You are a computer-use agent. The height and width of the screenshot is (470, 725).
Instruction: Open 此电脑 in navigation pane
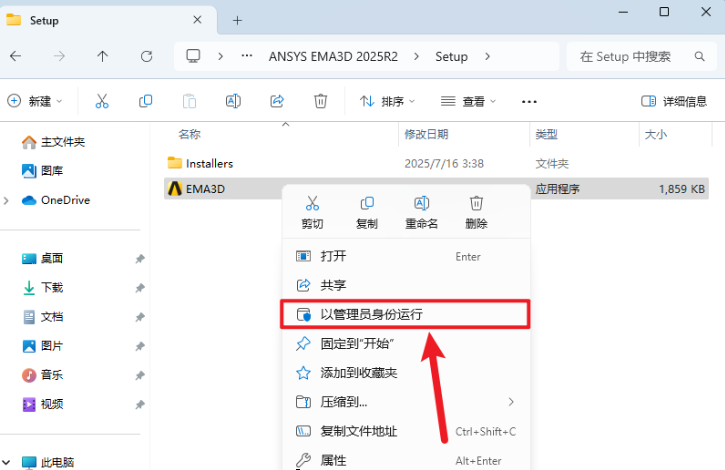point(48,462)
